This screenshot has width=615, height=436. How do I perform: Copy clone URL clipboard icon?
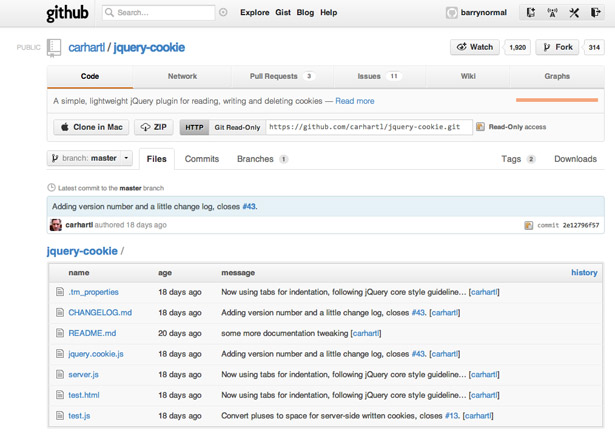pyautogui.click(x=480, y=127)
